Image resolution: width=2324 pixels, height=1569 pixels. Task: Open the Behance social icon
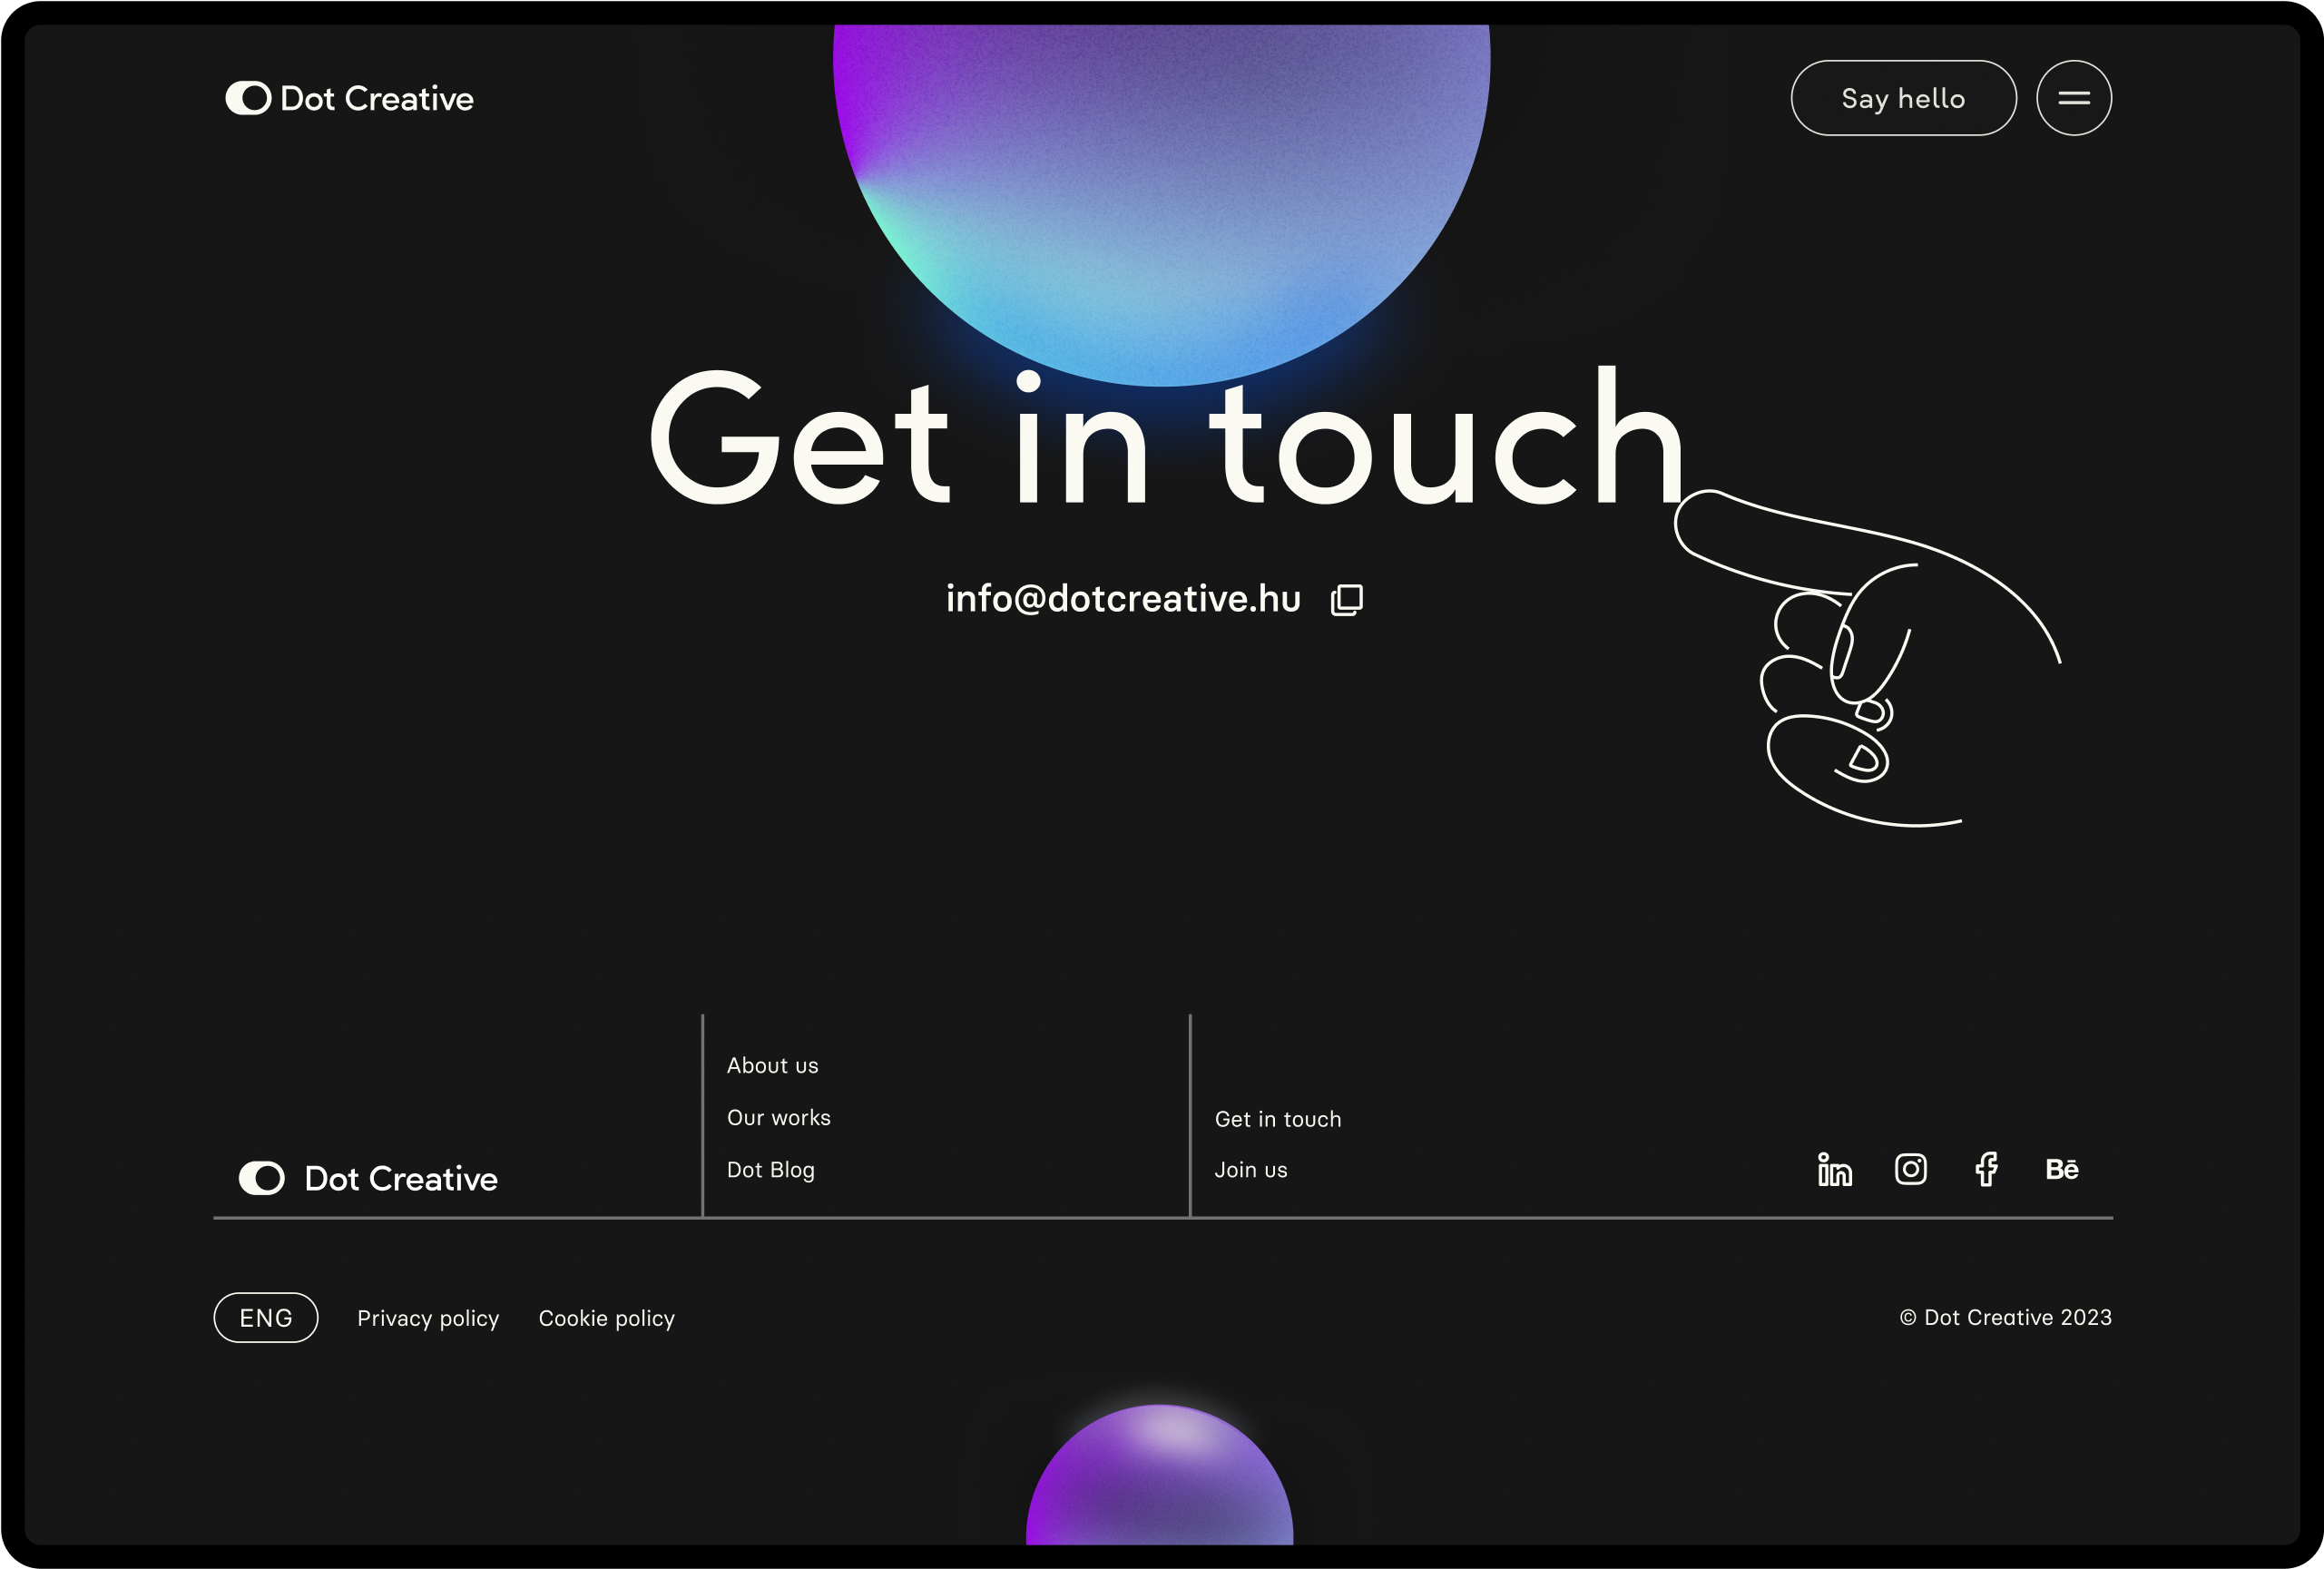(2061, 1169)
